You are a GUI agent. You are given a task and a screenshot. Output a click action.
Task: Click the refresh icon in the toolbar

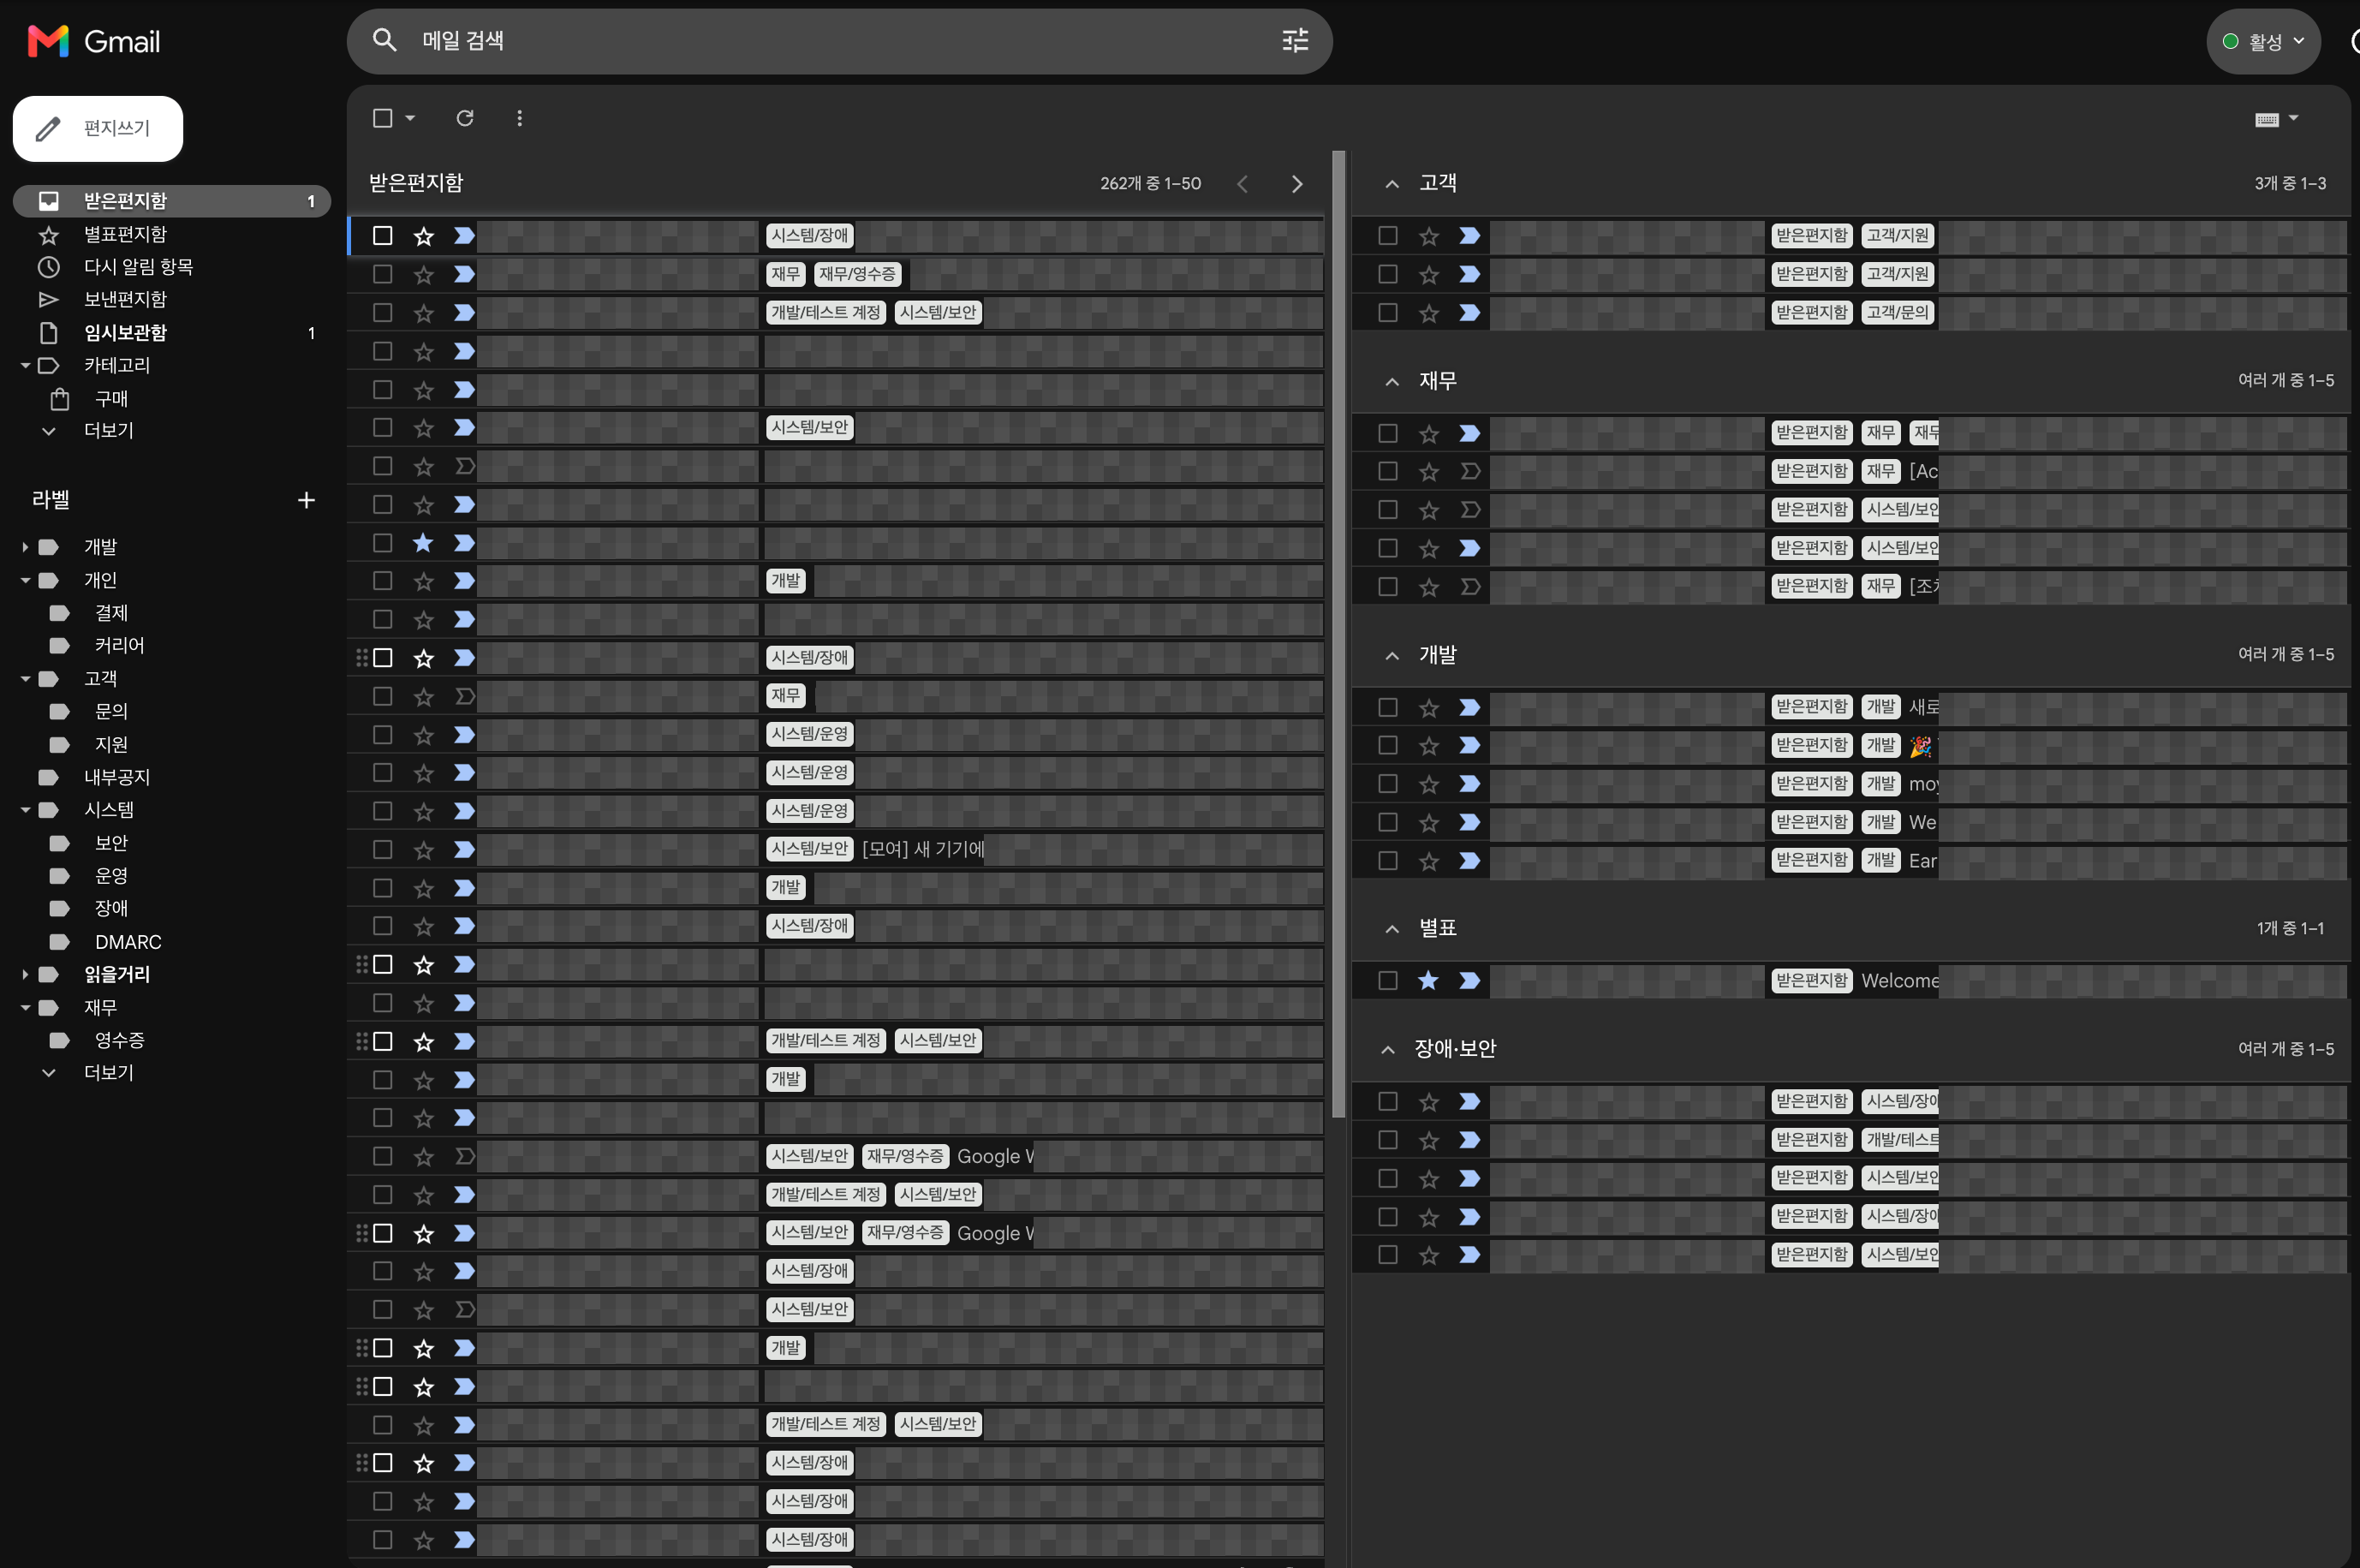[x=465, y=118]
